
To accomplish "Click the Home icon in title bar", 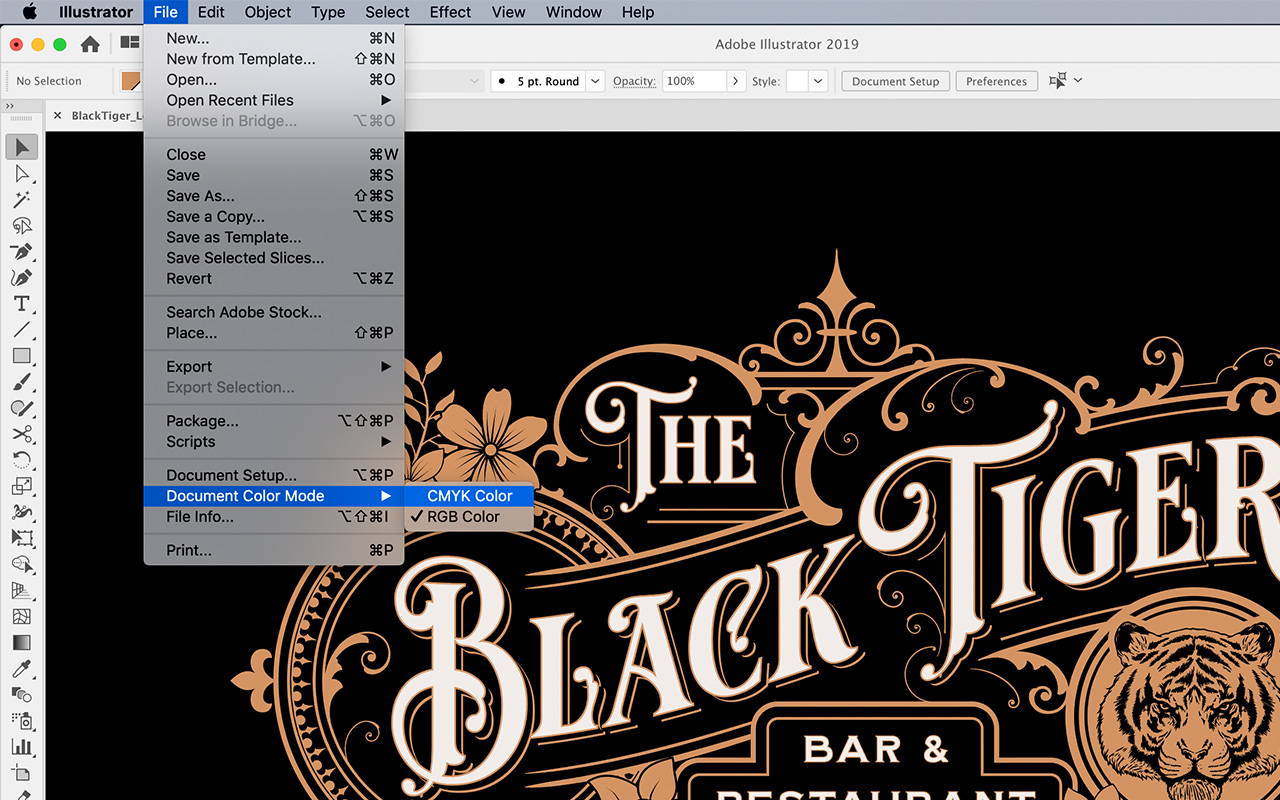I will click(90, 44).
